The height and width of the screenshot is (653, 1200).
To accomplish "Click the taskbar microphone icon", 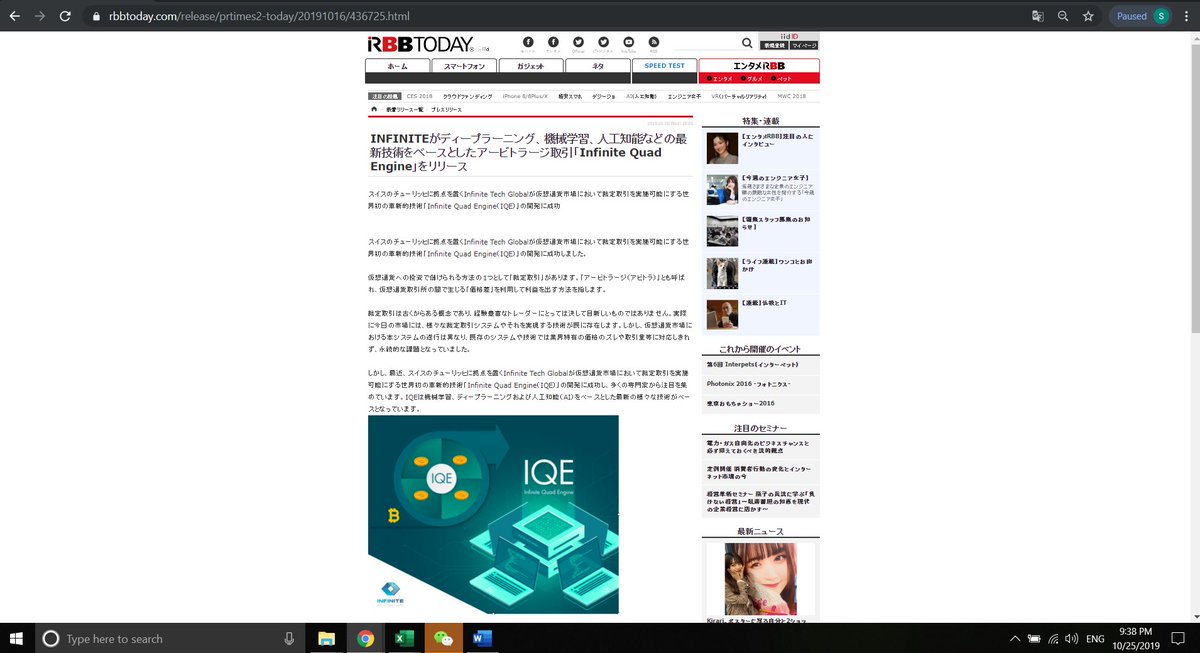I will click(289, 638).
